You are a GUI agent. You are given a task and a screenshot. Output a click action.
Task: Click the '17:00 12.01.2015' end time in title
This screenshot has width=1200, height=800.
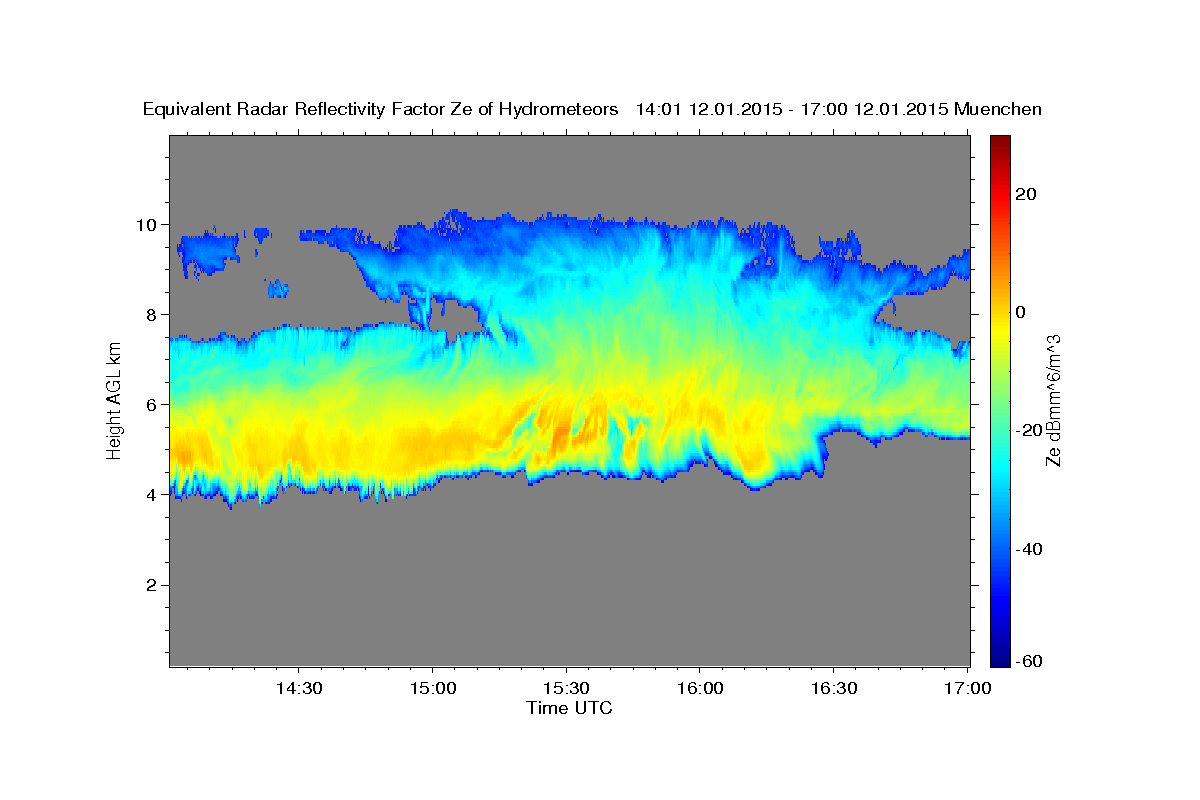(876, 109)
